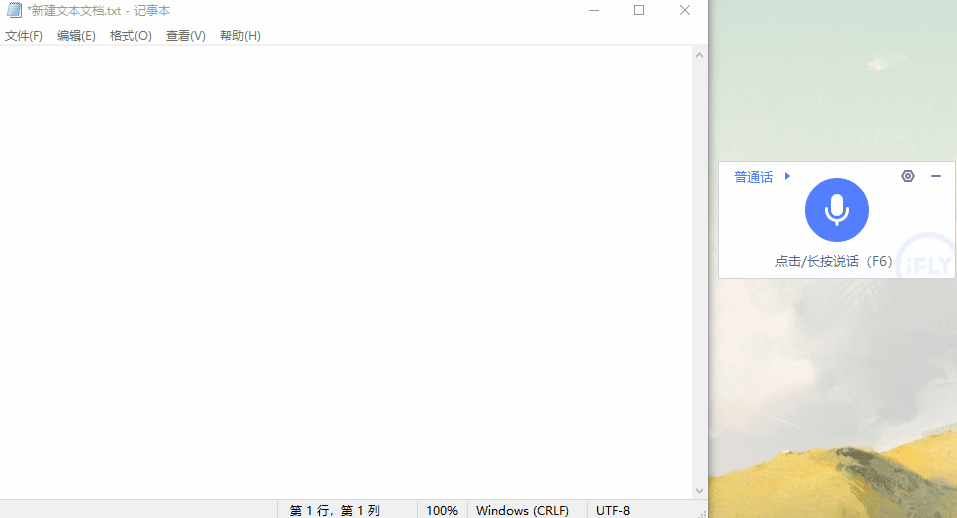The height and width of the screenshot is (518, 957).
Task: Open the 查看(V) menu
Action: (186, 36)
